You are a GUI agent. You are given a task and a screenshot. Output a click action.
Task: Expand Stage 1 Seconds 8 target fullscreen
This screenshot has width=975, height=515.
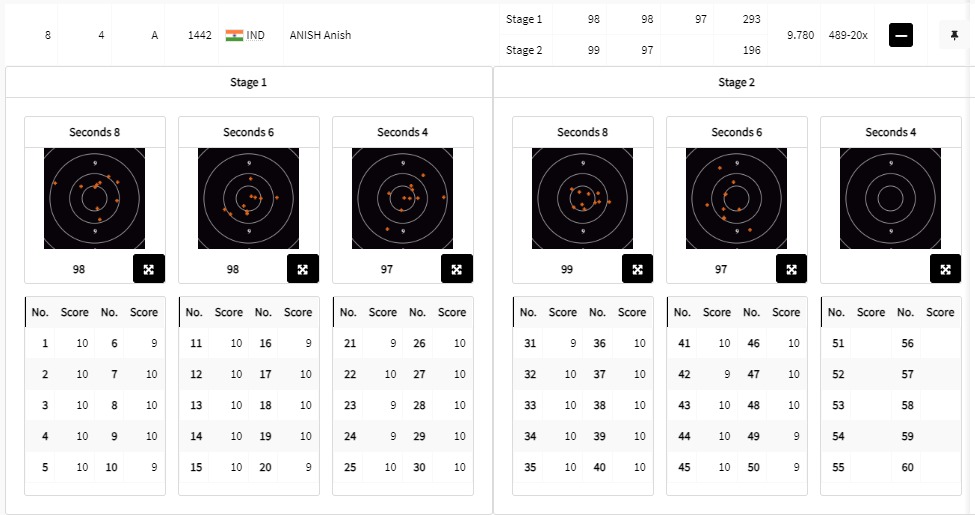pyautogui.click(x=149, y=269)
